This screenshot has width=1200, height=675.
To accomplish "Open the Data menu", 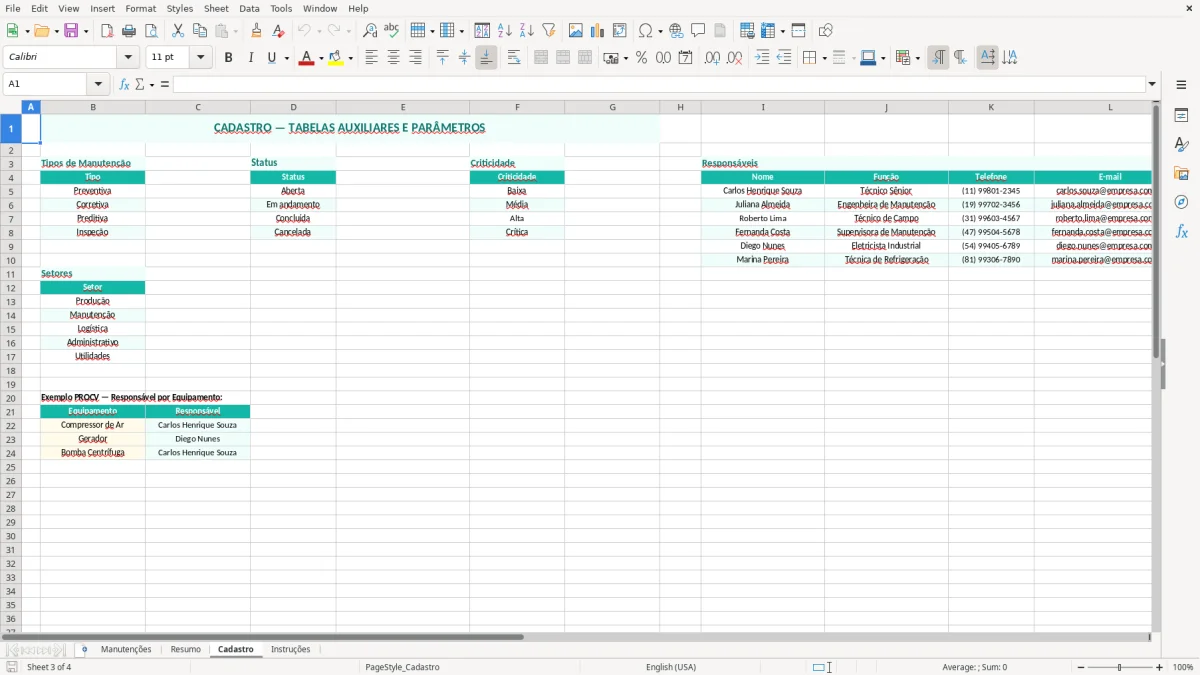I will [249, 8].
